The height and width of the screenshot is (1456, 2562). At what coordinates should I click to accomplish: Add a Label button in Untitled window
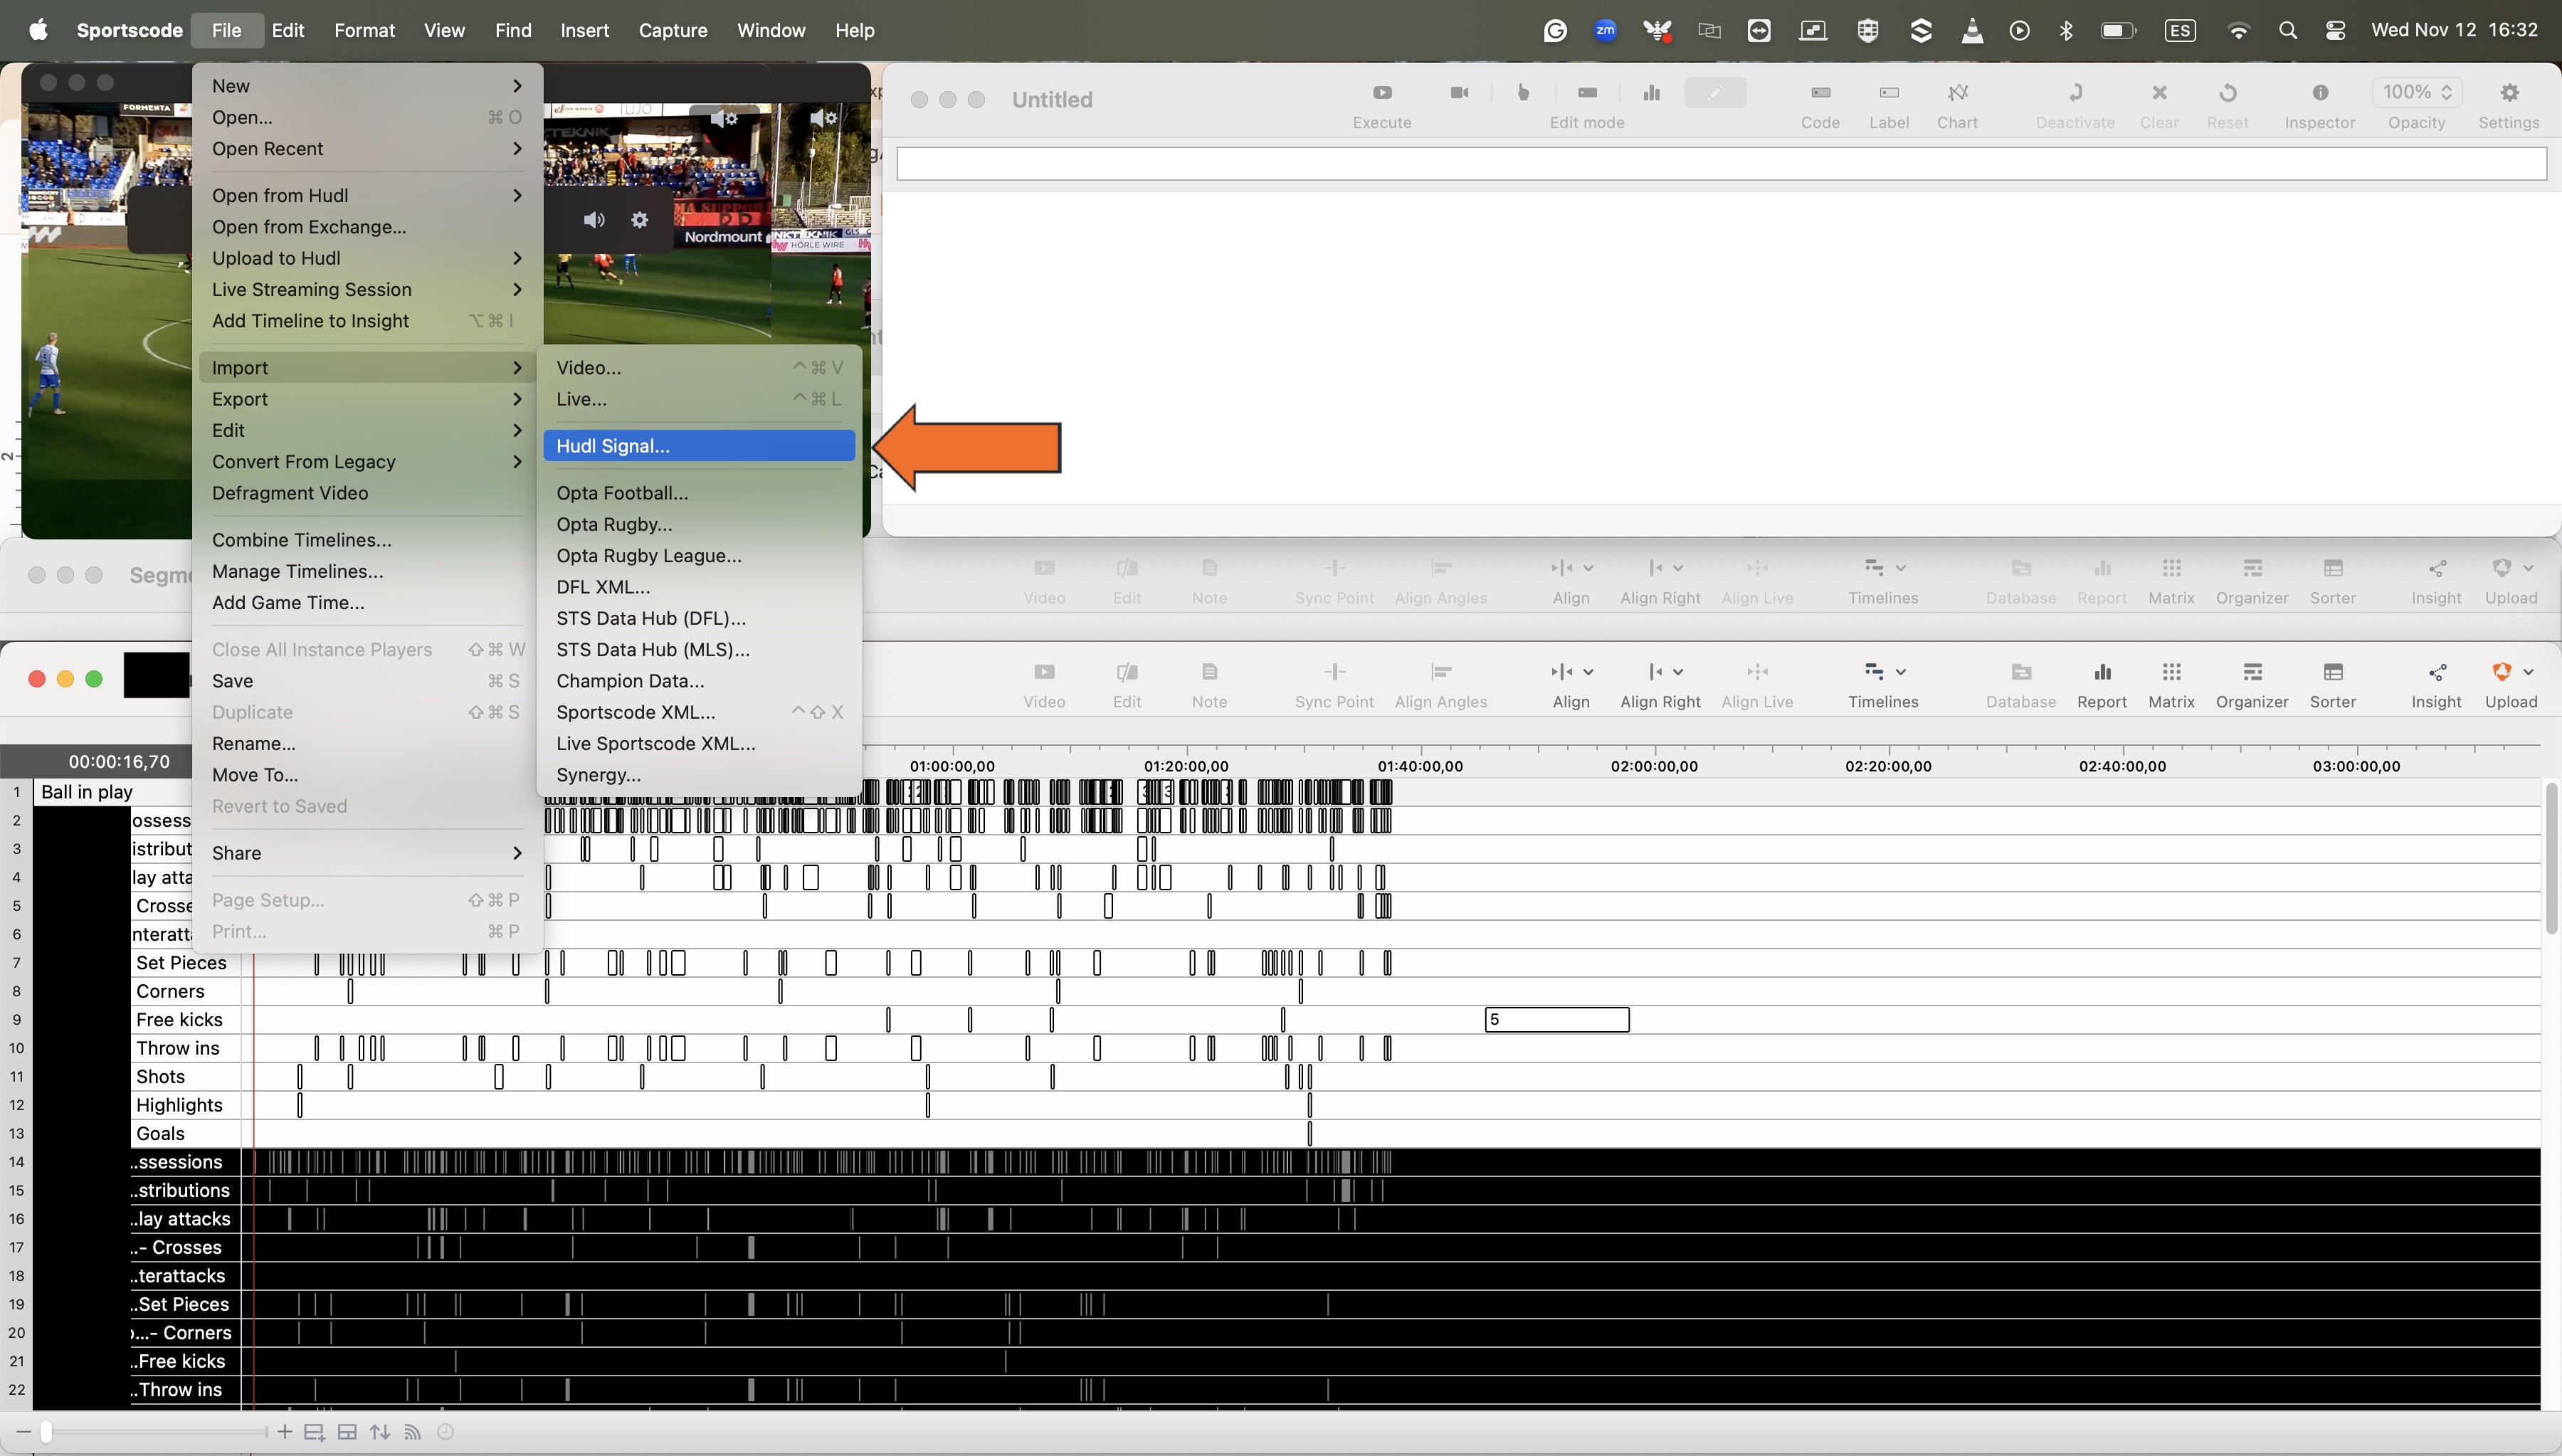pyautogui.click(x=1888, y=105)
